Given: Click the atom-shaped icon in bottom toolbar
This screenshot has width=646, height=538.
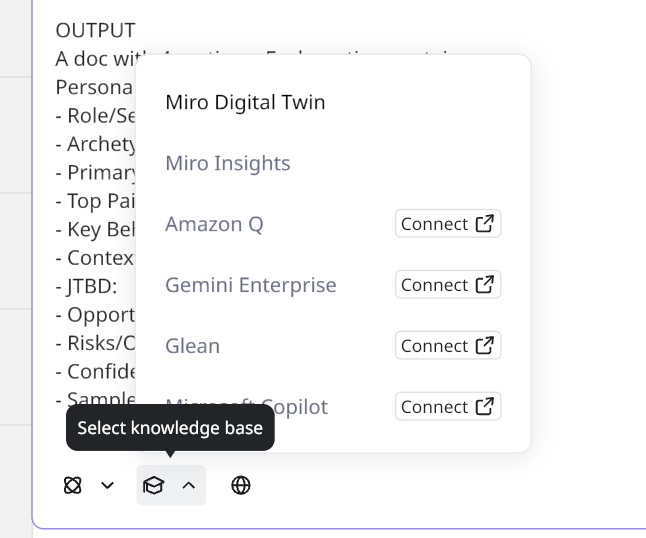Looking at the screenshot, I should pos(72,486).
